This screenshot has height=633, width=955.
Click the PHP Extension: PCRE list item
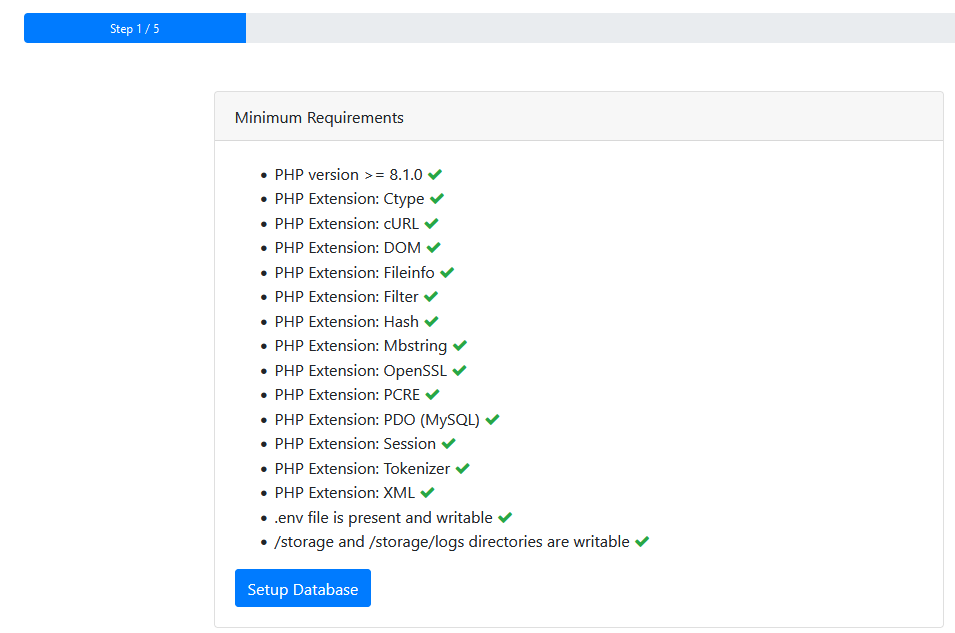(347, 394)
